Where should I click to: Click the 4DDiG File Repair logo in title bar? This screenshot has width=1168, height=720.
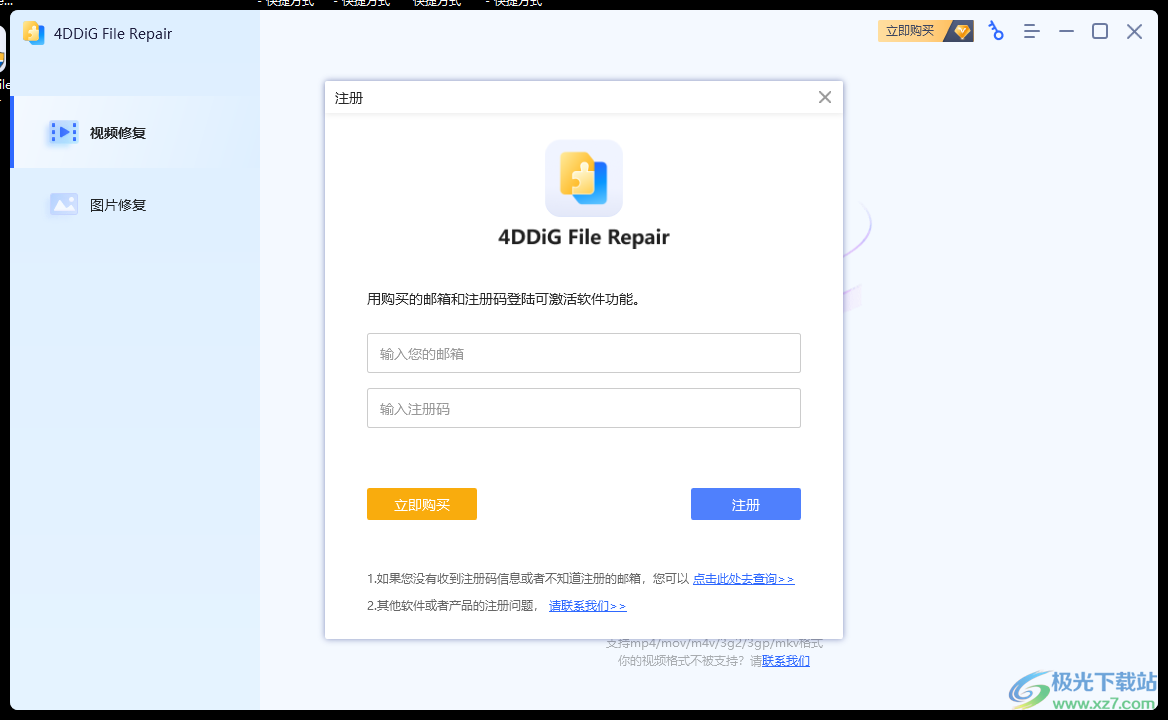34,34
